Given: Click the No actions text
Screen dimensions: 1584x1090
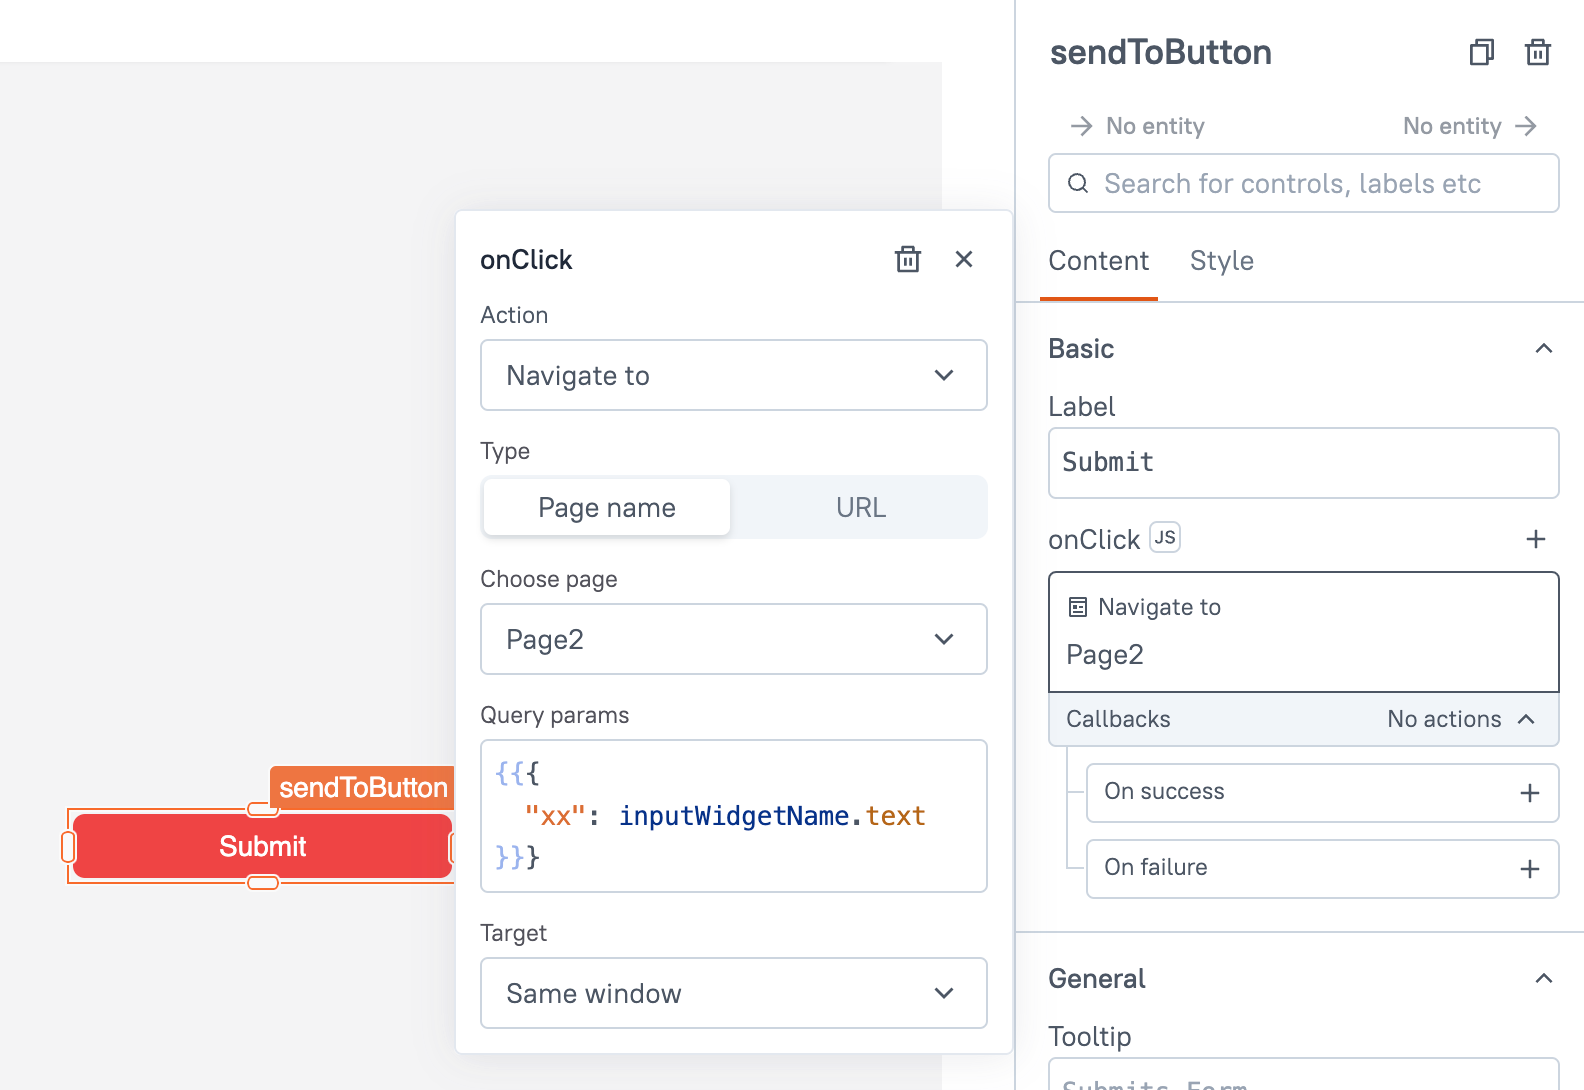Looking at the screenshot, I should pos(1444,719).
